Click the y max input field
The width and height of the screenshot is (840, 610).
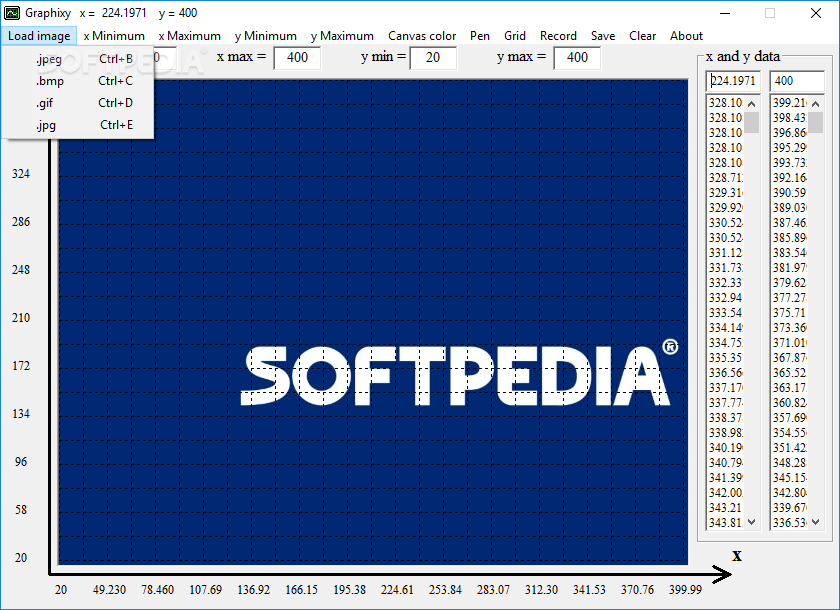point(577,58)
